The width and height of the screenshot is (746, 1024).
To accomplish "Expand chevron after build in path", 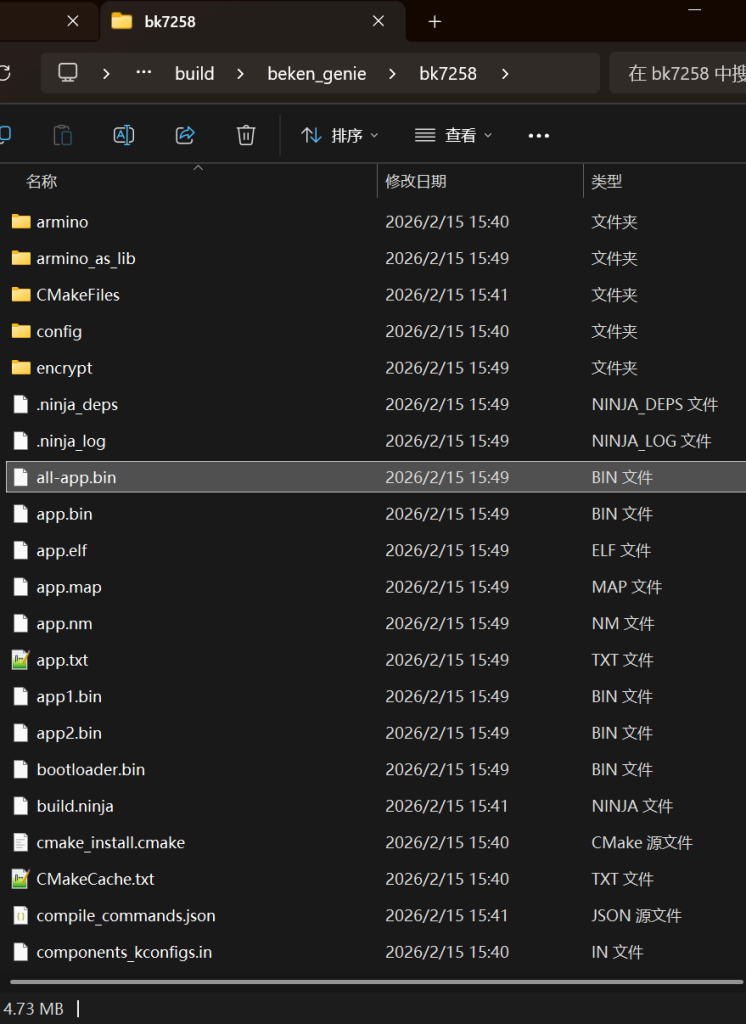I will pos(240,74).
